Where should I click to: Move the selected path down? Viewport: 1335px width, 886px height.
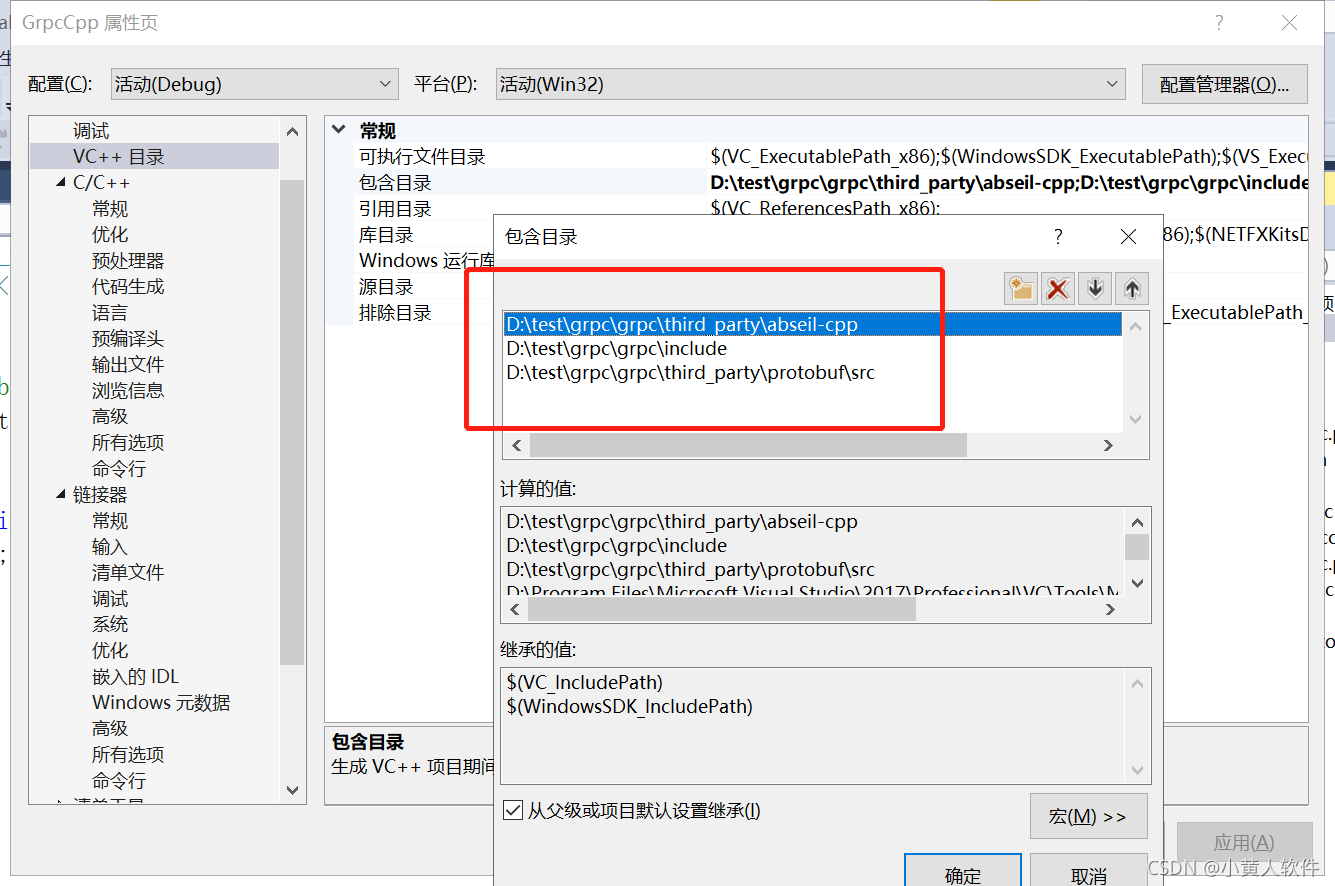click(1094, 288)
